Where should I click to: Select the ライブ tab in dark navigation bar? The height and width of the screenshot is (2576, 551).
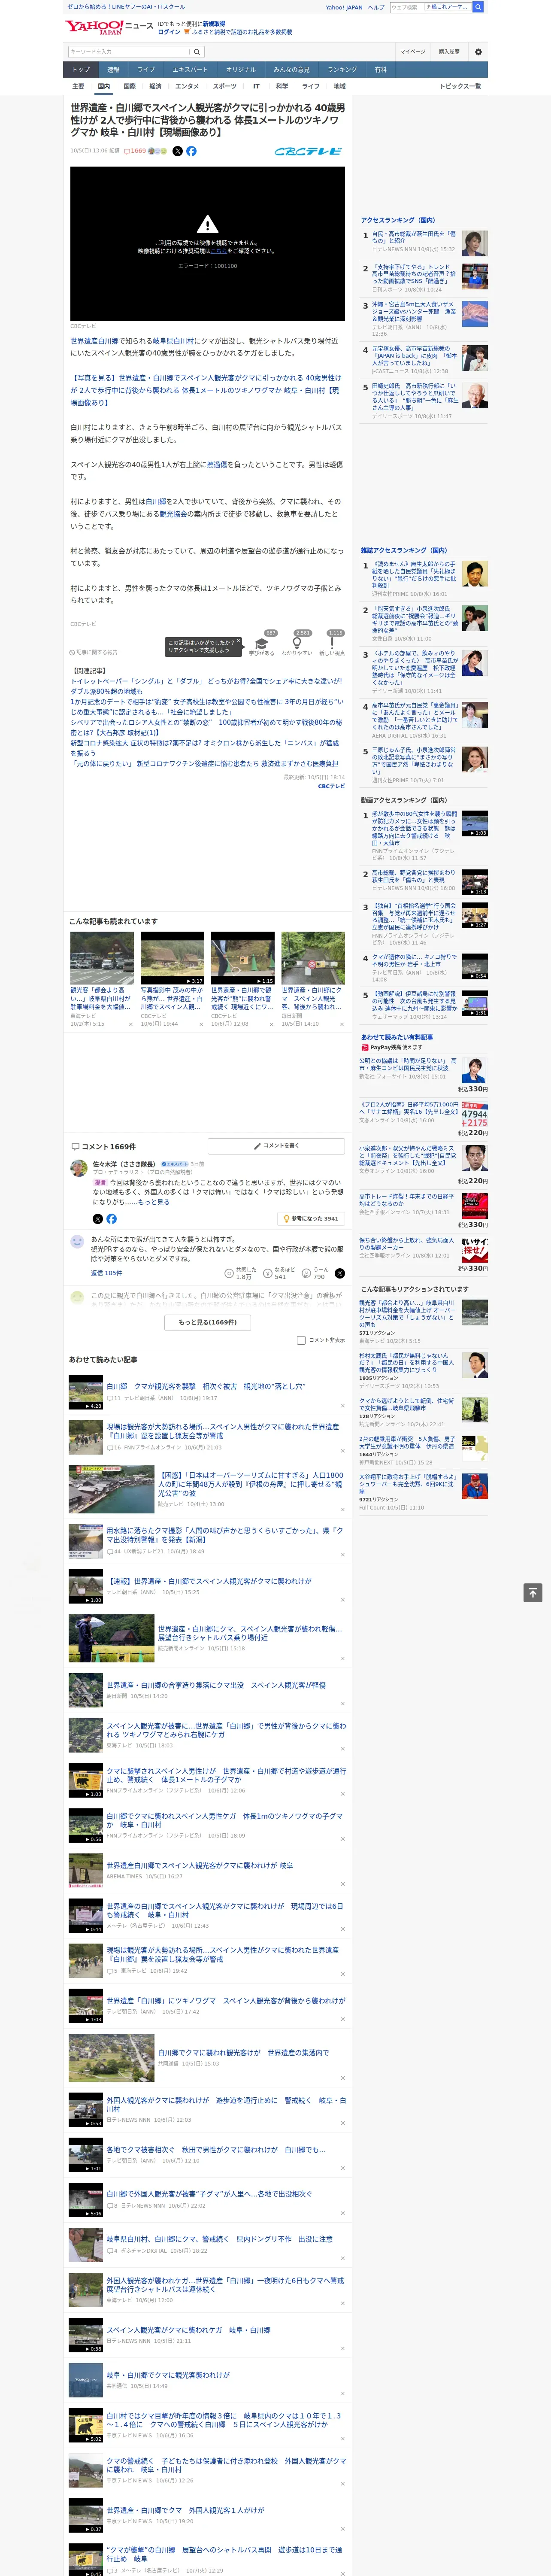pyautogui.click(x=146, y=69)
